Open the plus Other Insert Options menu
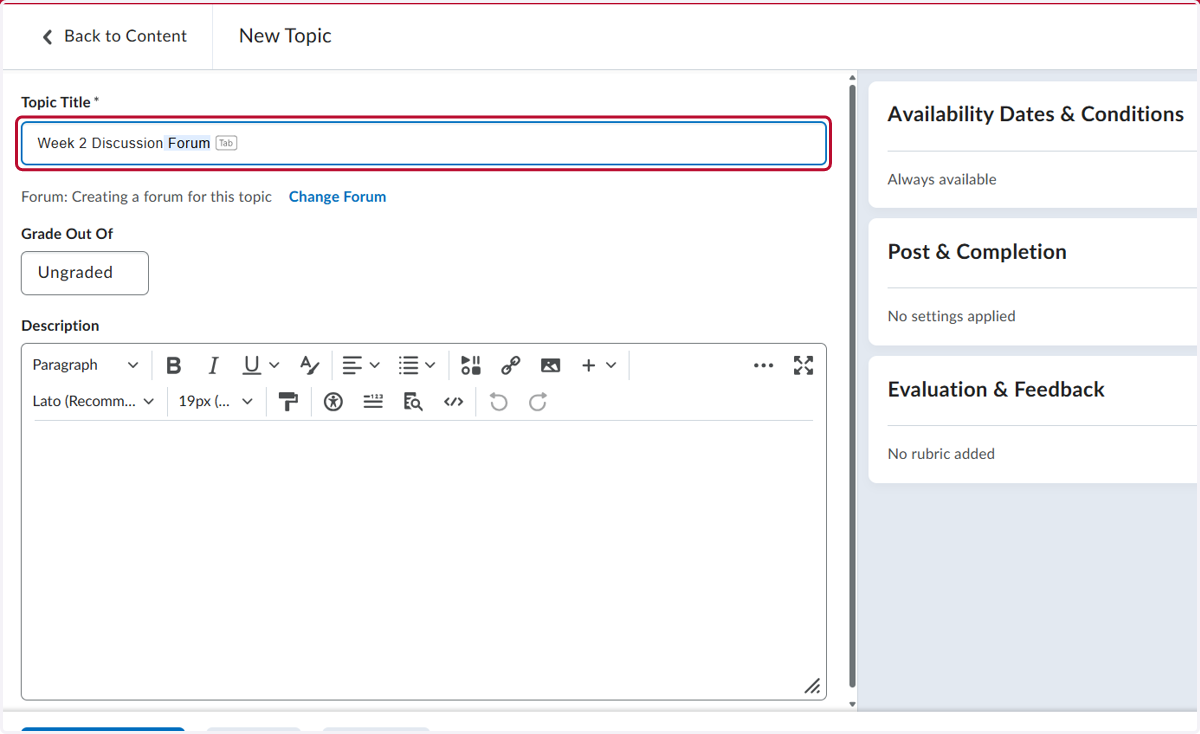 click(x=599, y=365)
